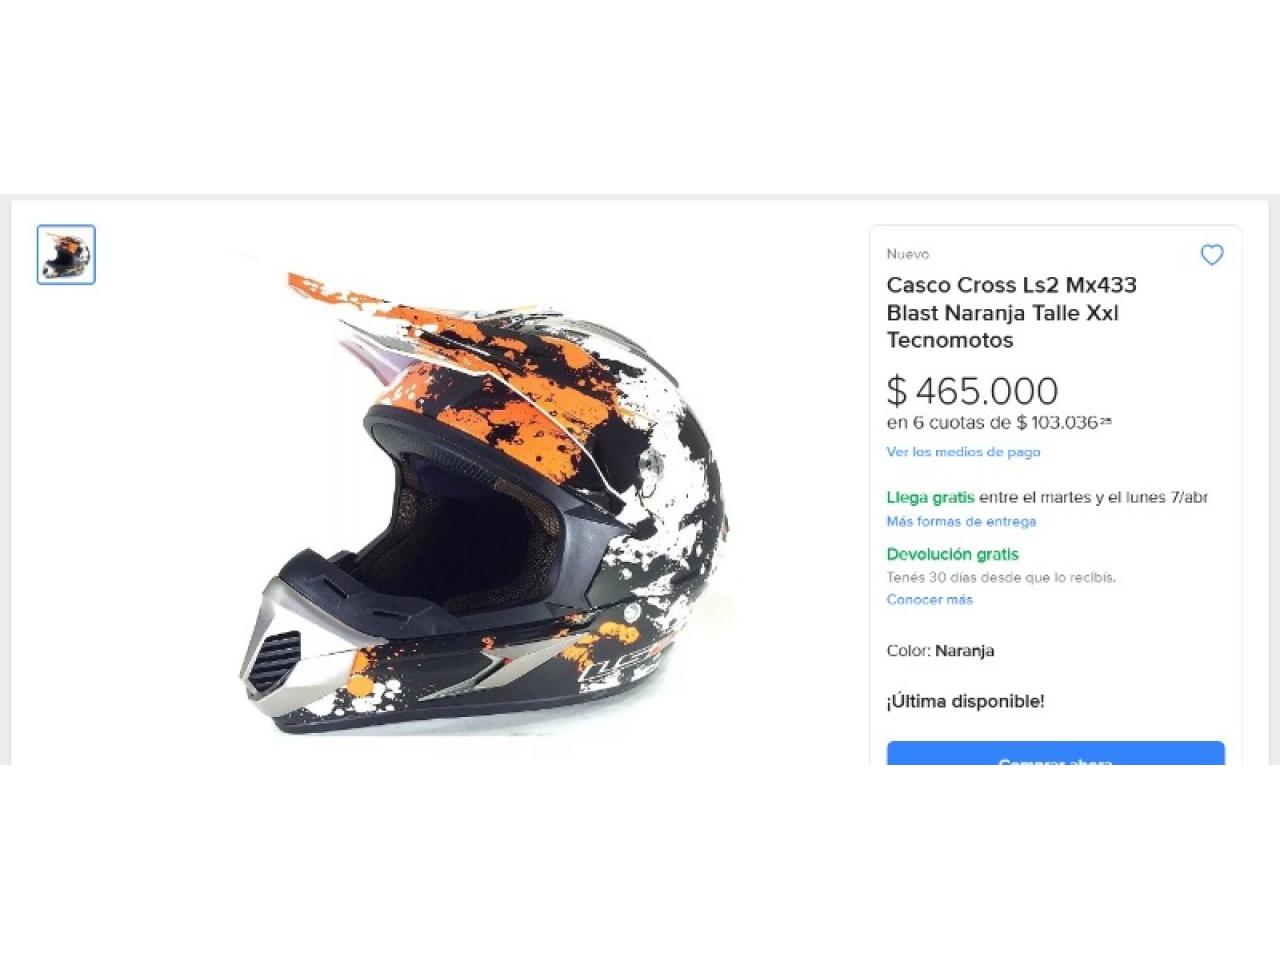Screen dimensions: 1280x960
Task: Click the green 'Devolución gratis' heading
Action: (952, 554)
